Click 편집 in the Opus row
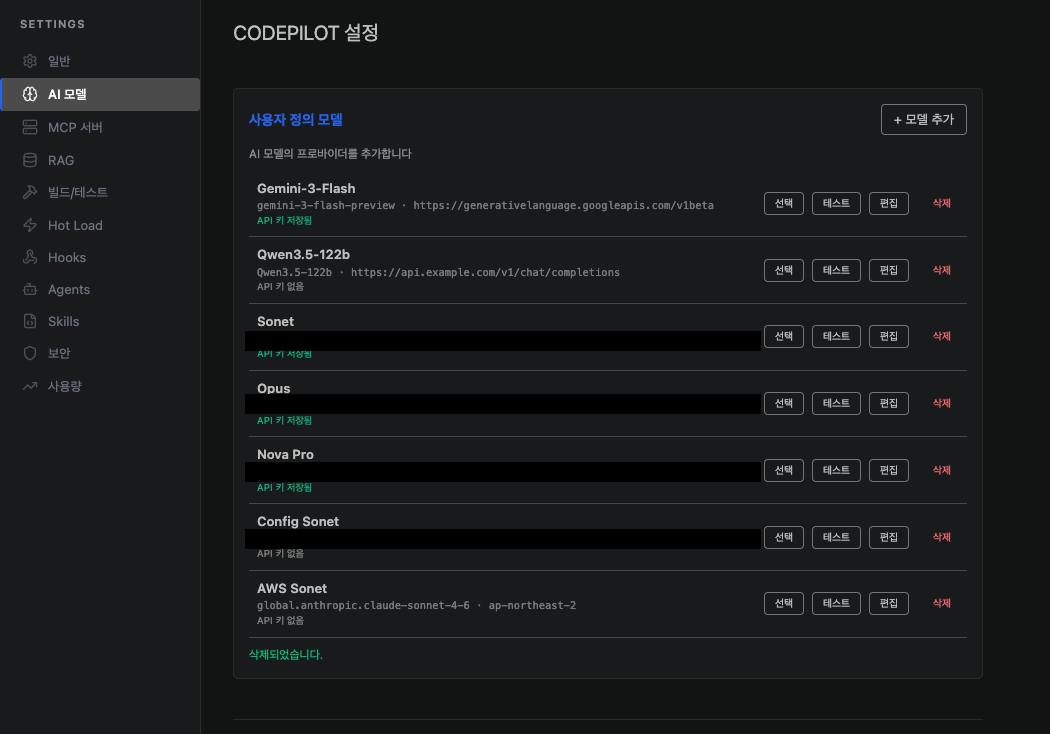 point(889,403)
